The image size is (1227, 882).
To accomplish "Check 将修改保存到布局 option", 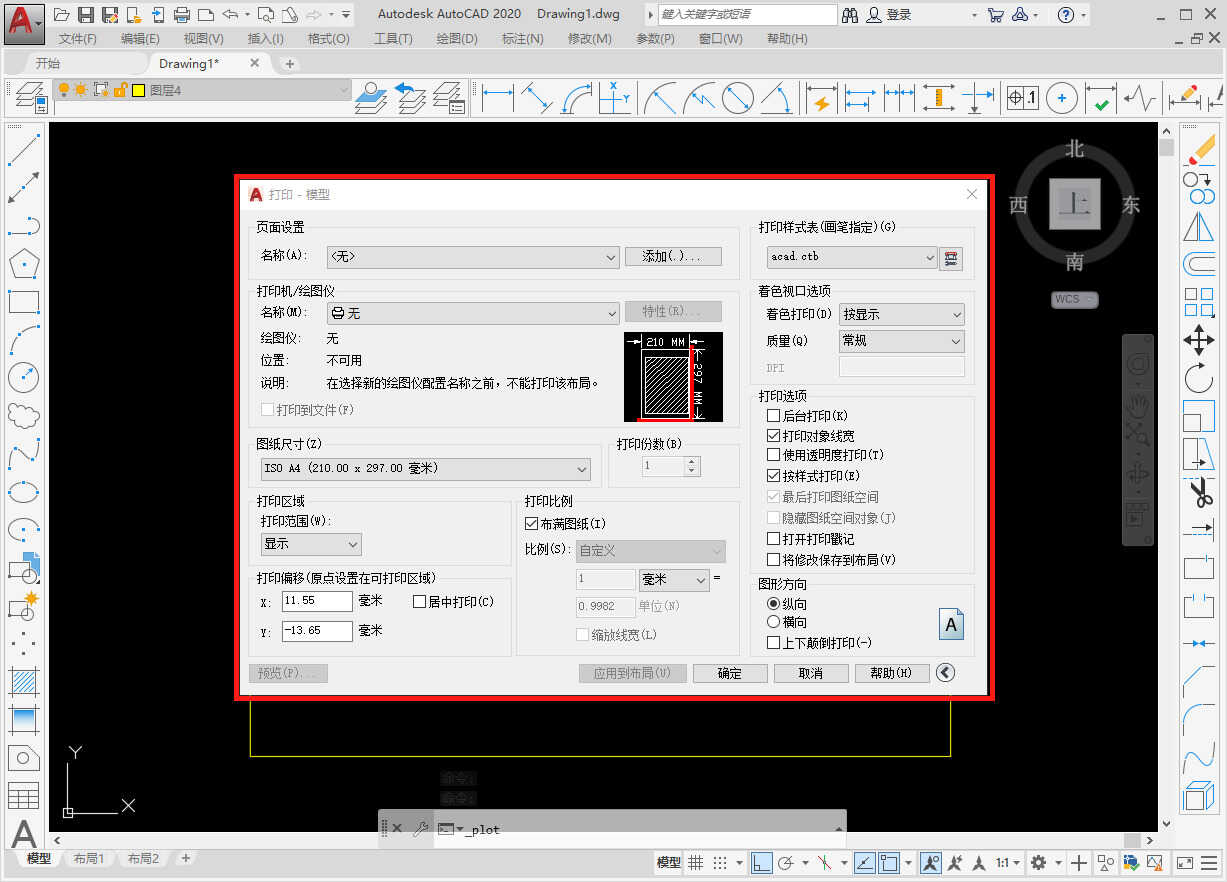I will tap(773, 560).
